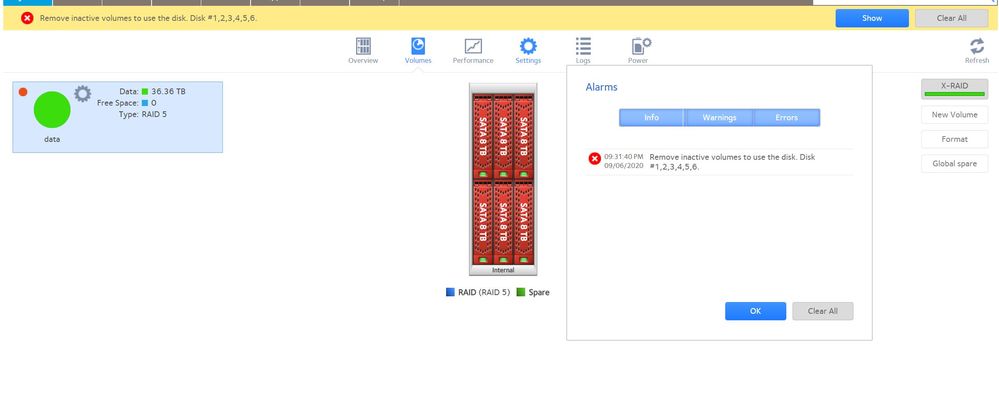The width and height of the screenshot is (999, 419).
Task: Click the New Volume button
Action: 954,115
